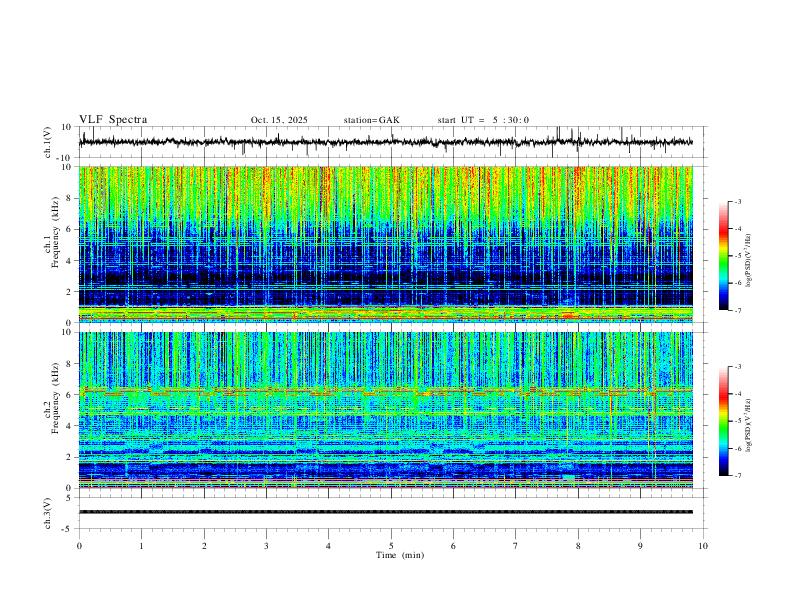The height and width of the screenshot is (612, 792).
Task: Click the ch.2 spectrogram panel
Action: click(x=386, y=410)
